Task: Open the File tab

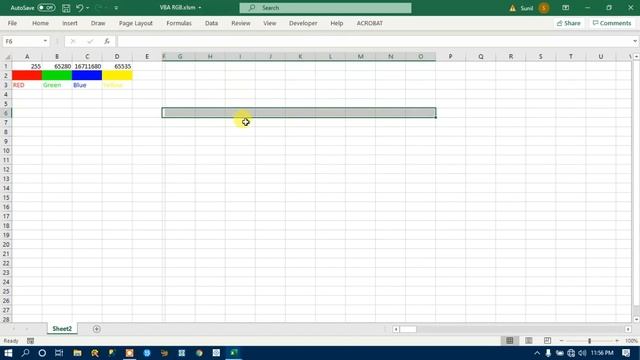Action: pos(12,23)
